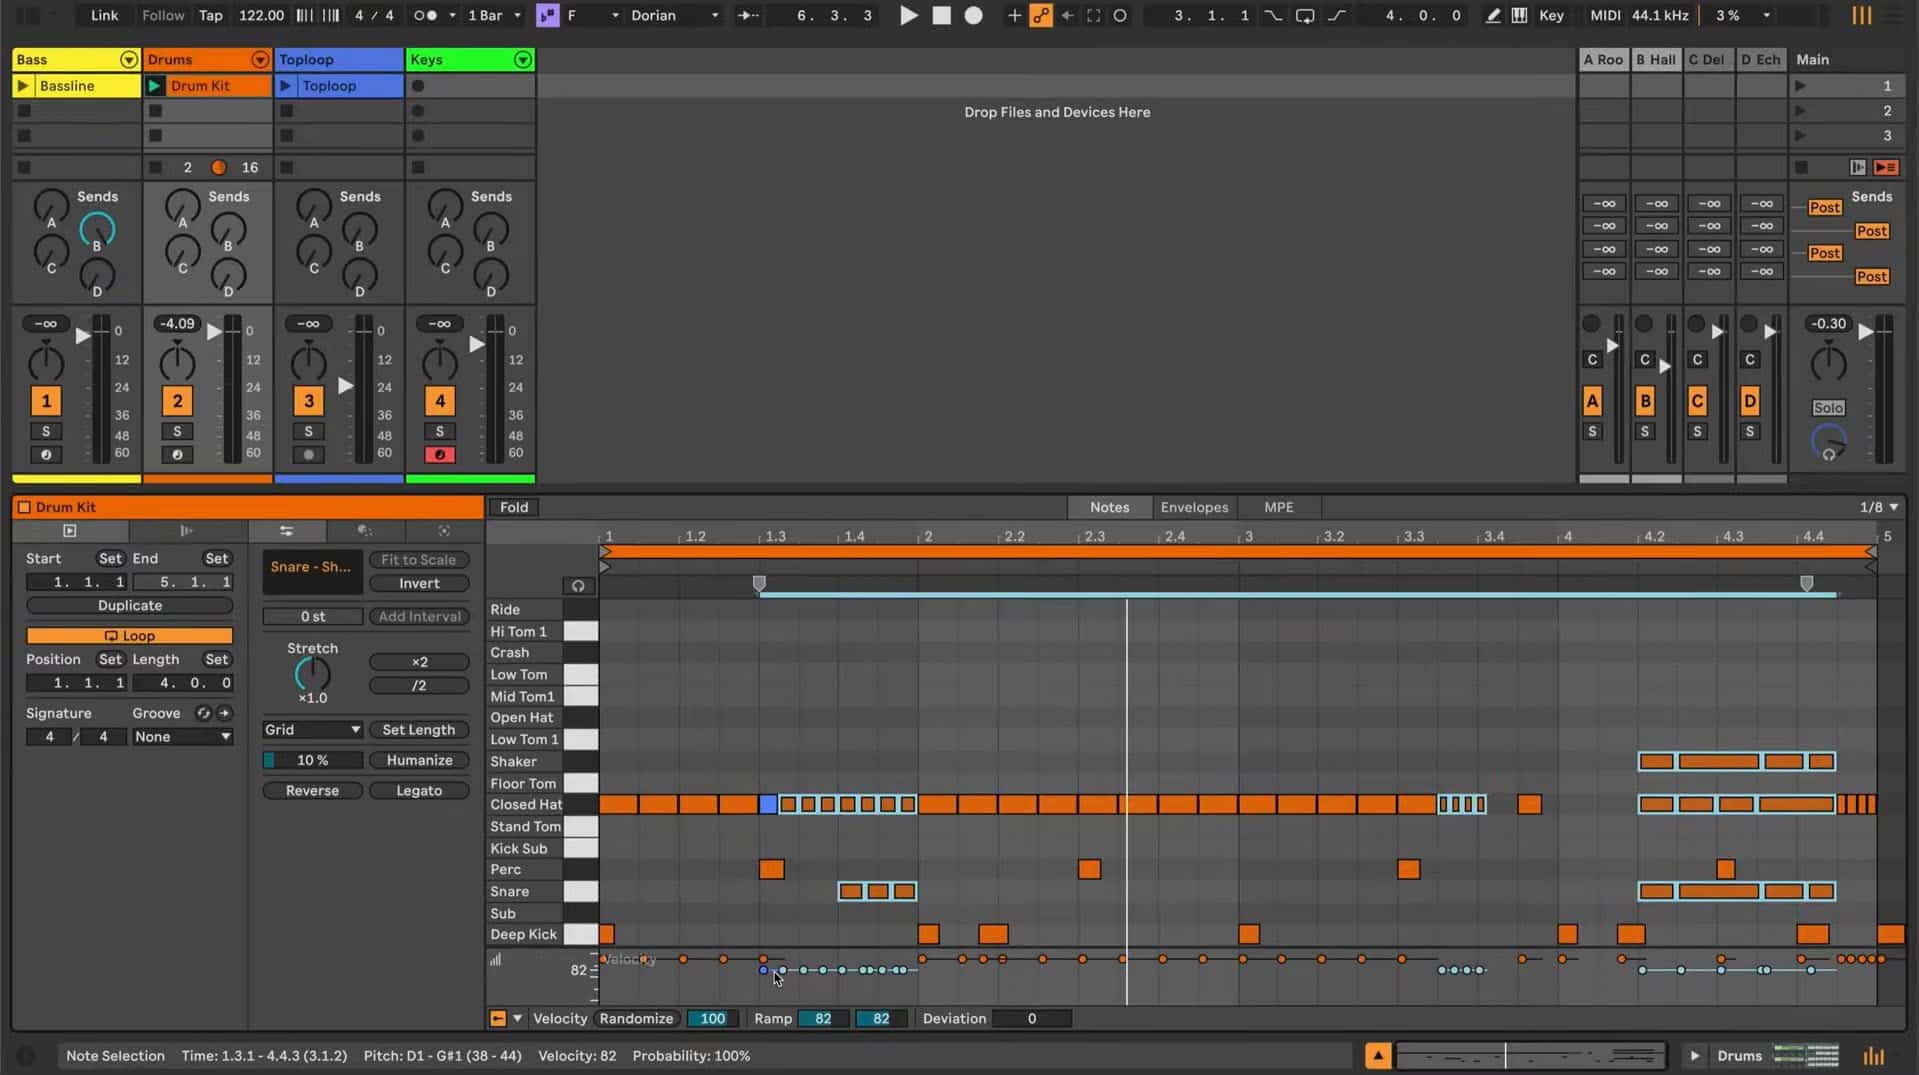Switch to the Envelopes tab
Viewport: 1919px width, 1075px height.
coord(1195,507)
